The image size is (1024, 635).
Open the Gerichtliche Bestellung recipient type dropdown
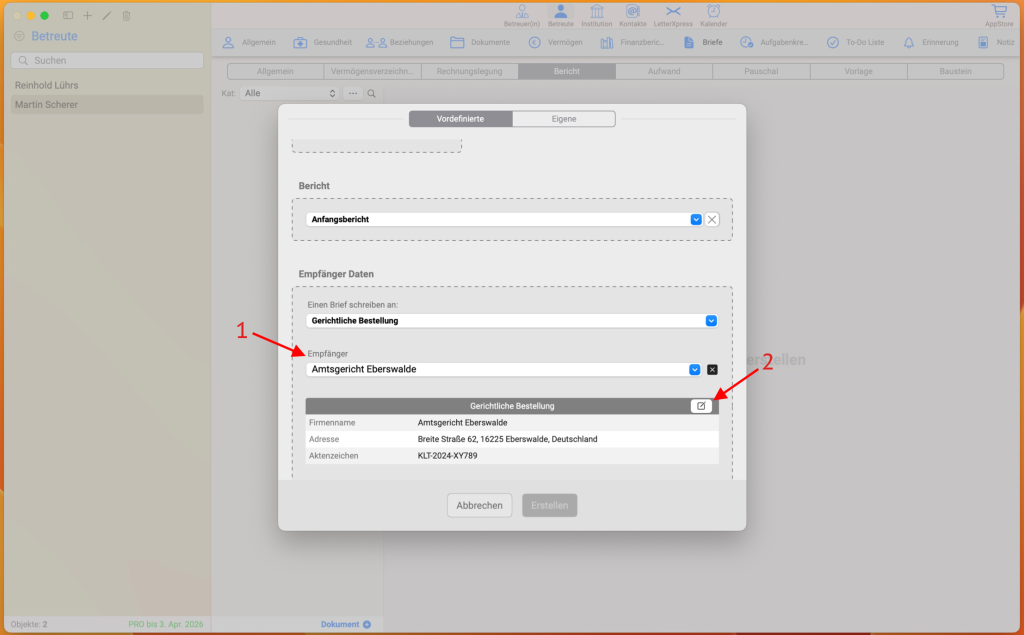711,321
